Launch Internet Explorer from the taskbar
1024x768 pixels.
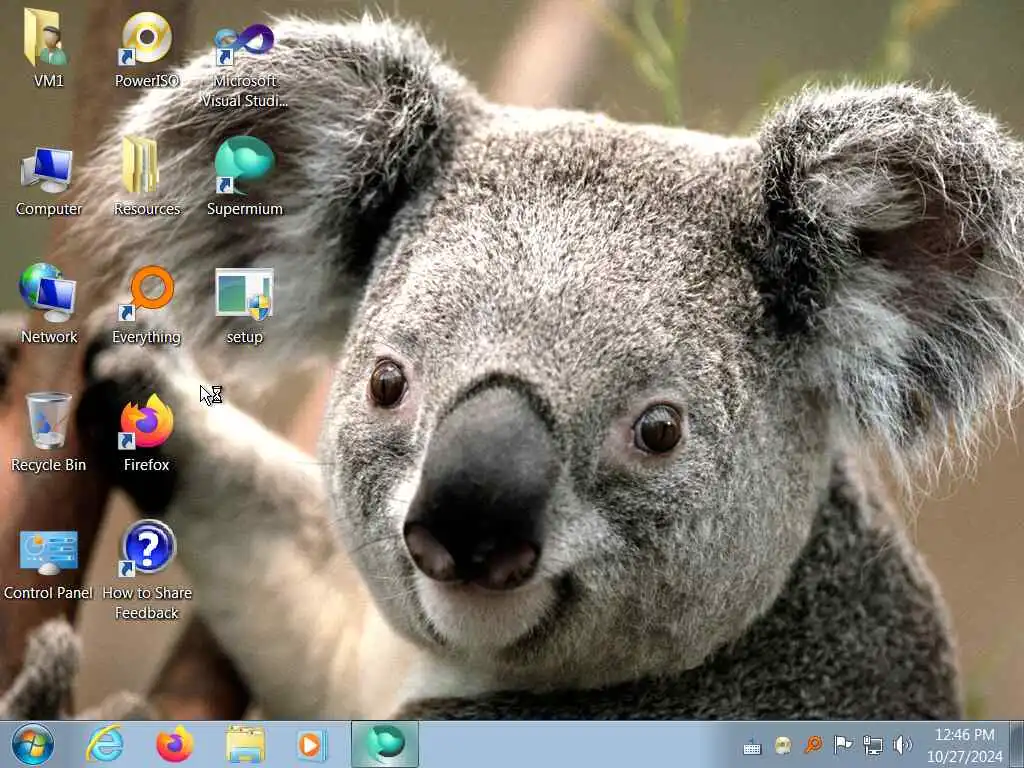tap(105, 744)
